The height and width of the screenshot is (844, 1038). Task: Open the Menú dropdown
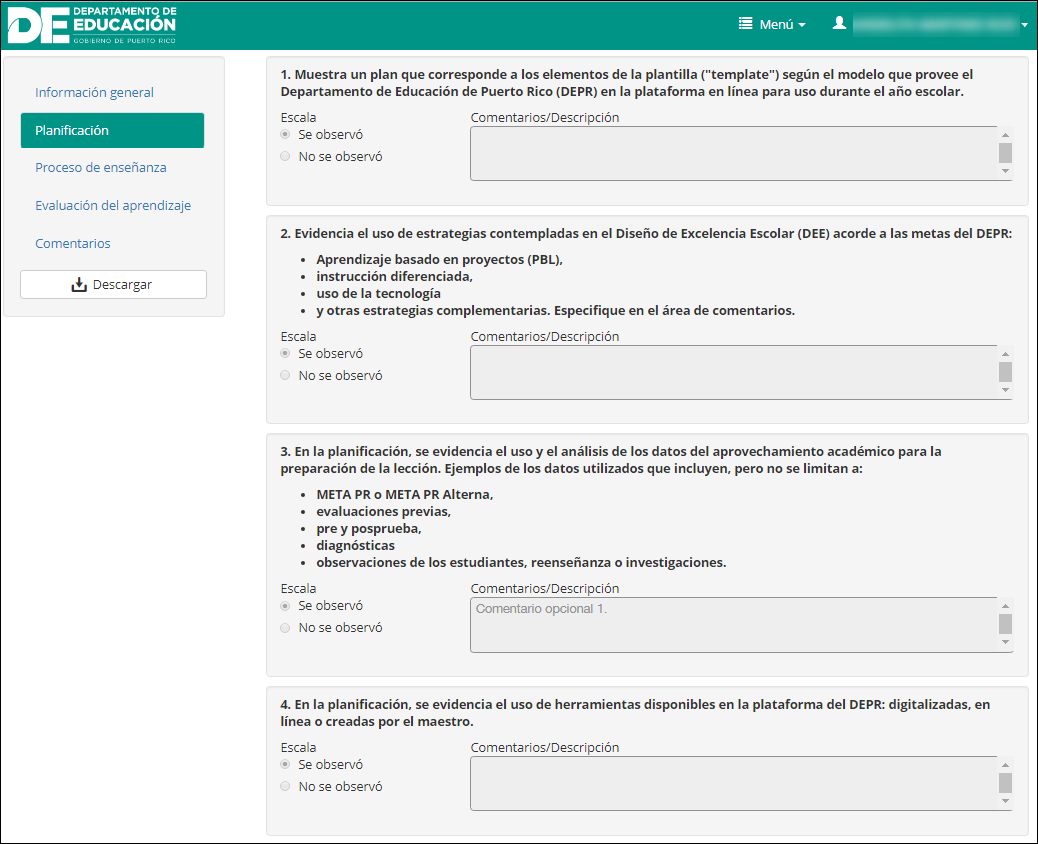pos(773,24)
